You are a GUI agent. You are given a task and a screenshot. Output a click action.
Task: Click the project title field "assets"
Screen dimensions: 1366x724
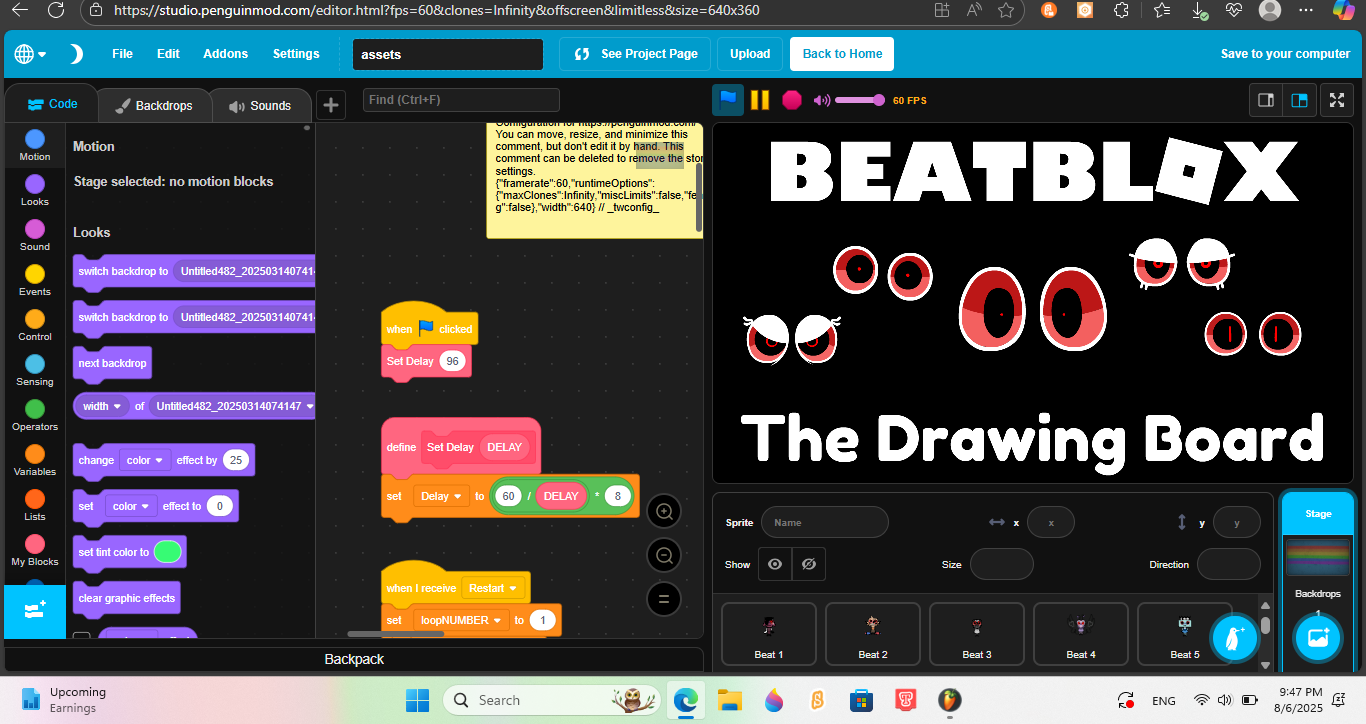click(x=448, y=54)
